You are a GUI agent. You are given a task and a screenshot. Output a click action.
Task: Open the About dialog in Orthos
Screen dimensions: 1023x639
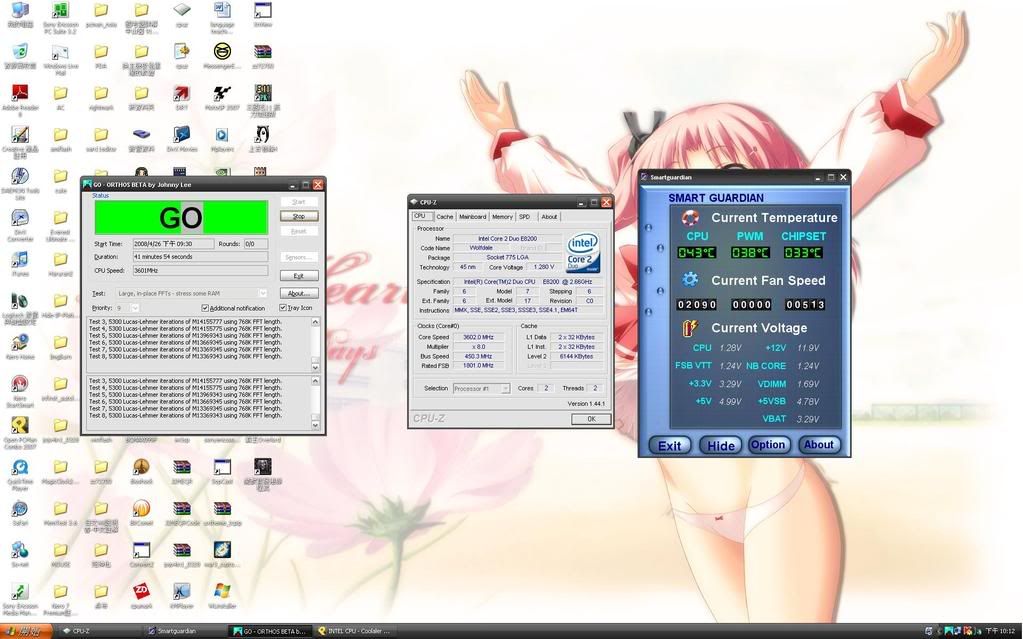(x=299, y=293)
